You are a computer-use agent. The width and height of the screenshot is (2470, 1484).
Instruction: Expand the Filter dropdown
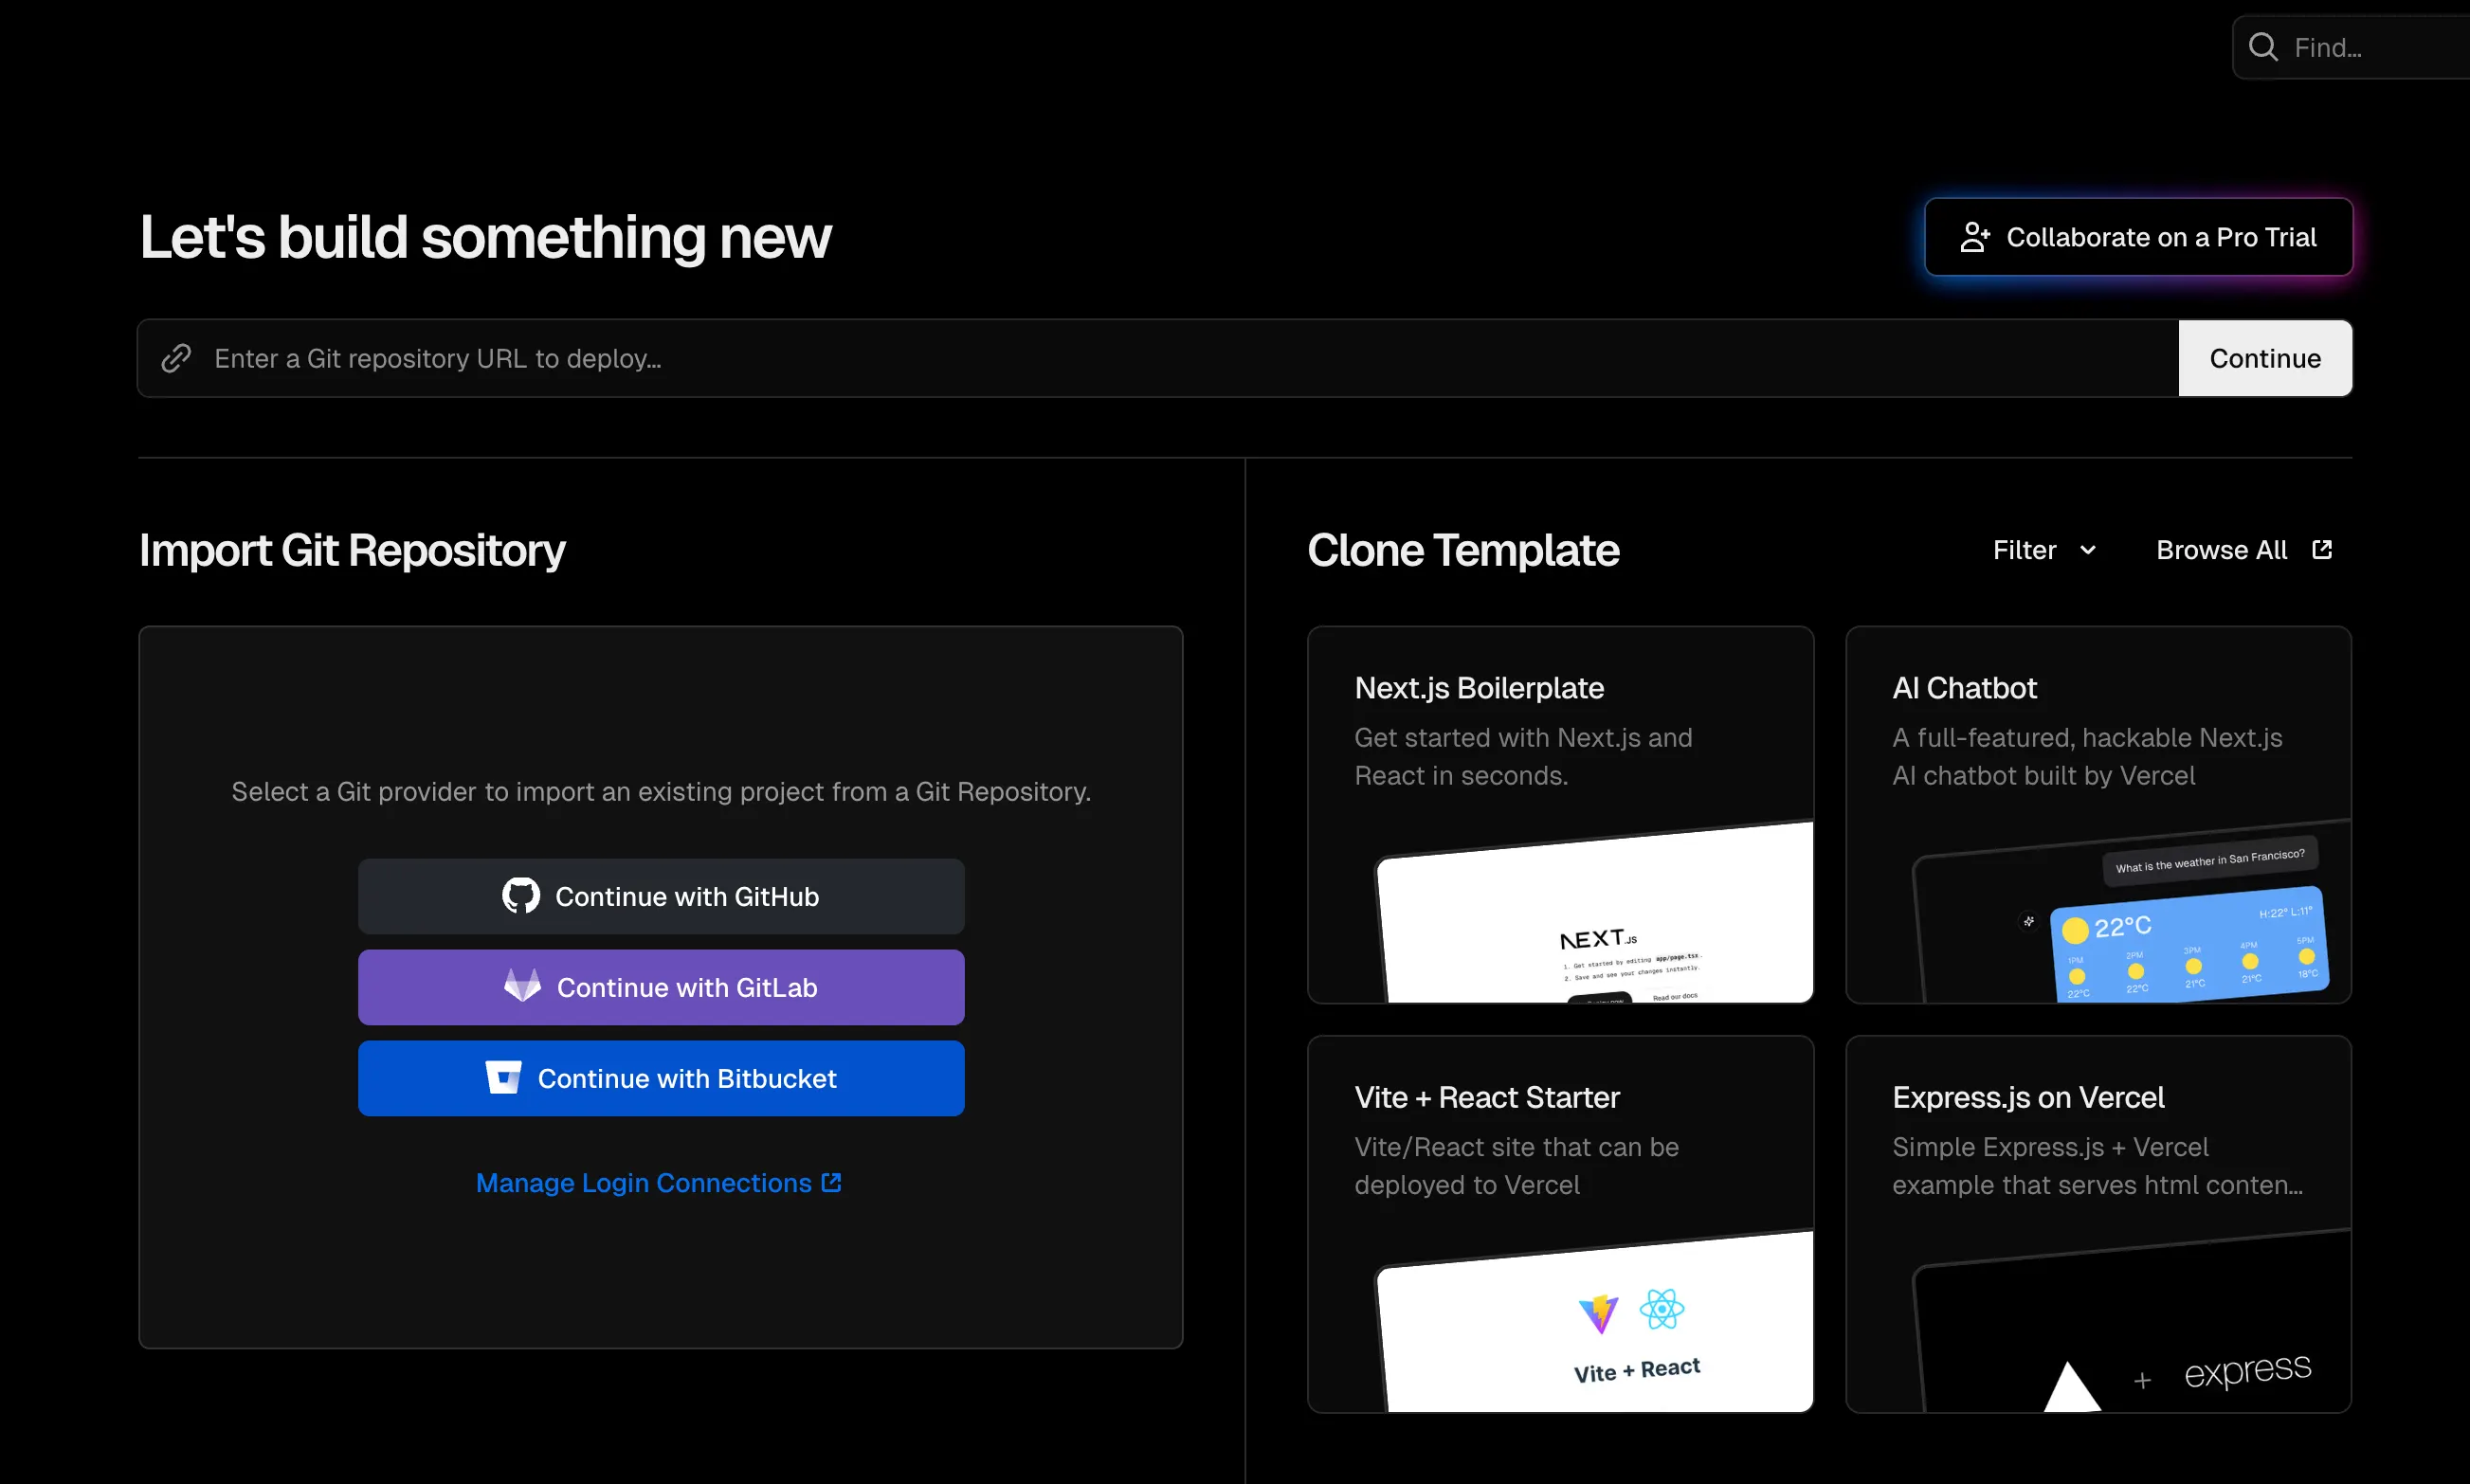(2025, 550)
